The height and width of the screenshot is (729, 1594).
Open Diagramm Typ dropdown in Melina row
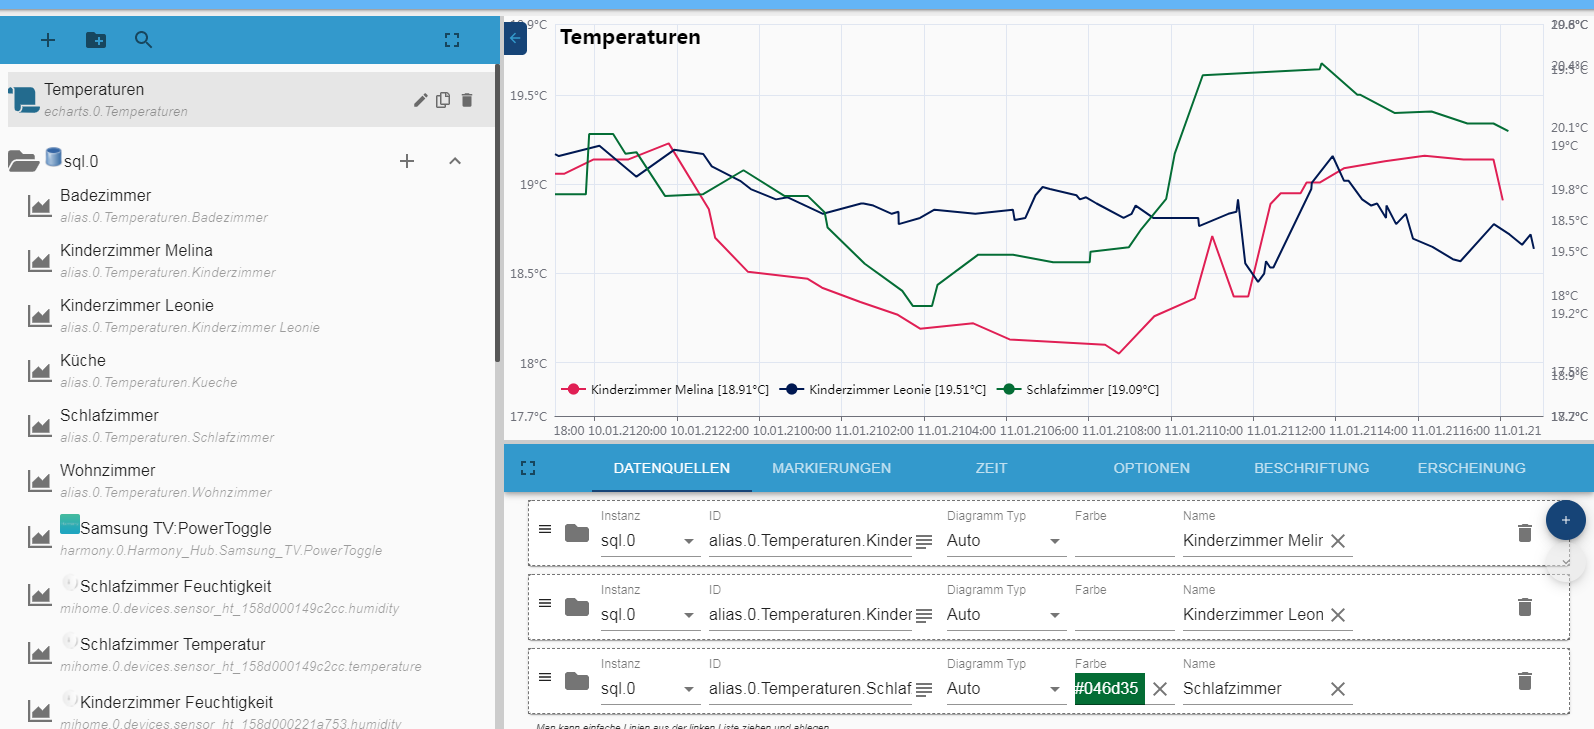1004,541
